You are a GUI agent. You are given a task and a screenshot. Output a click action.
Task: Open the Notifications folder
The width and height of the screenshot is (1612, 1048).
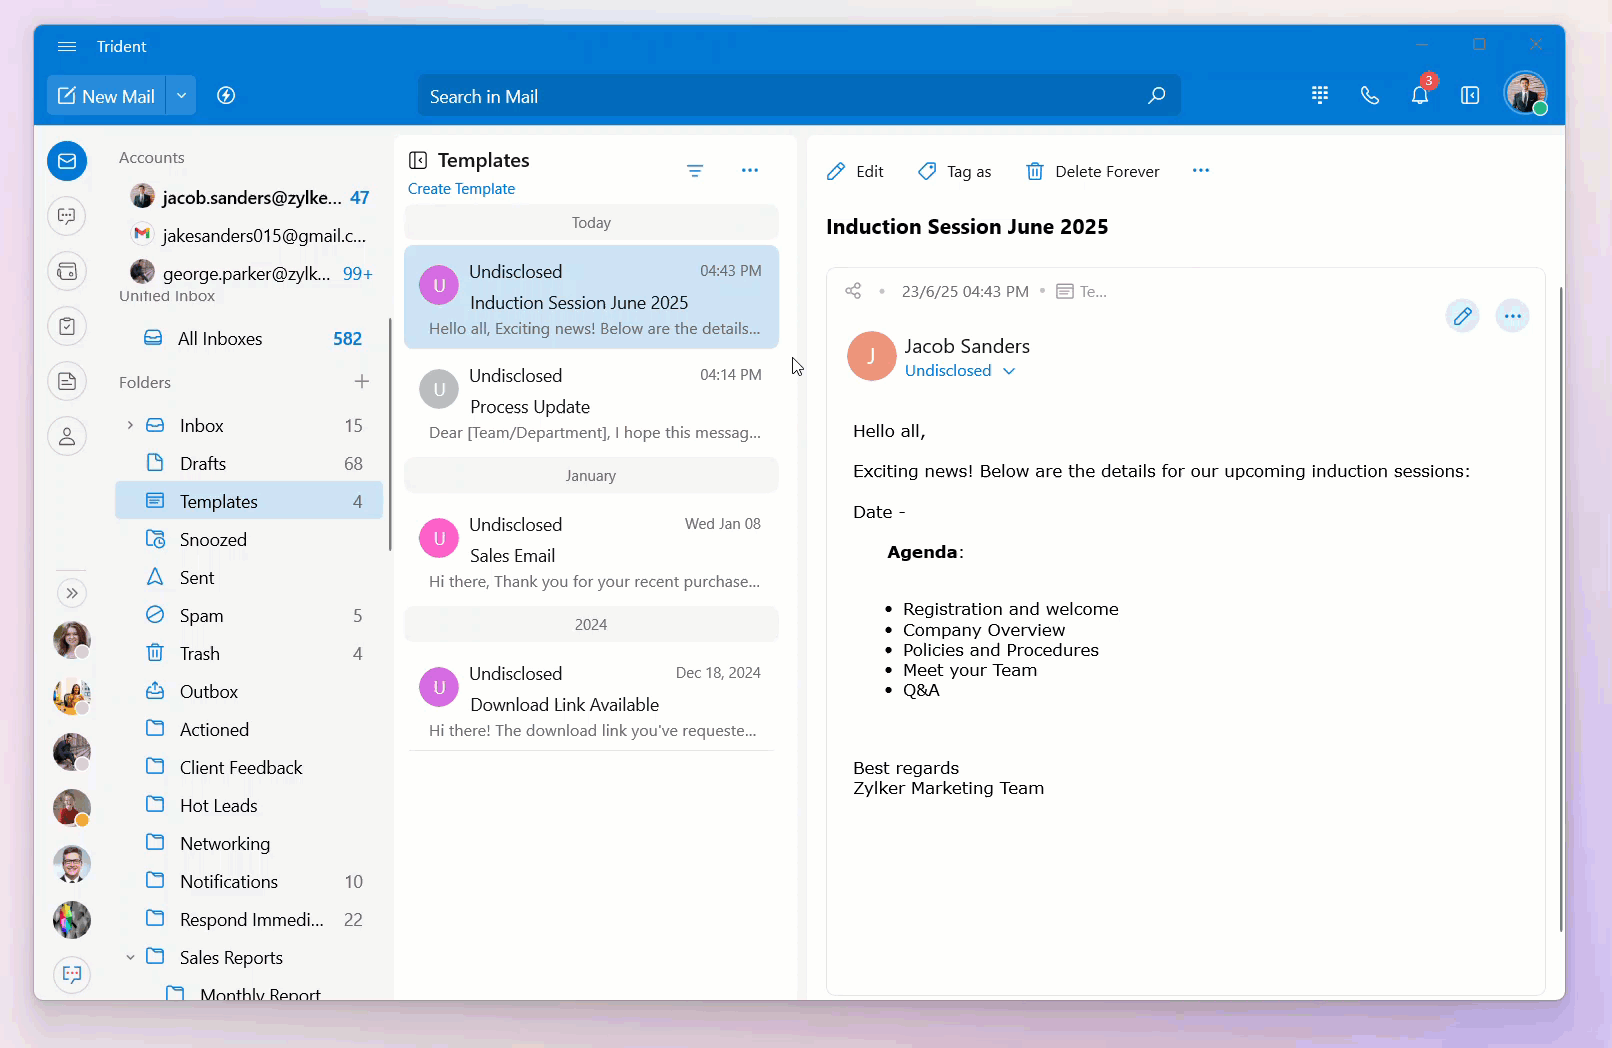click(x=250, y=881)
